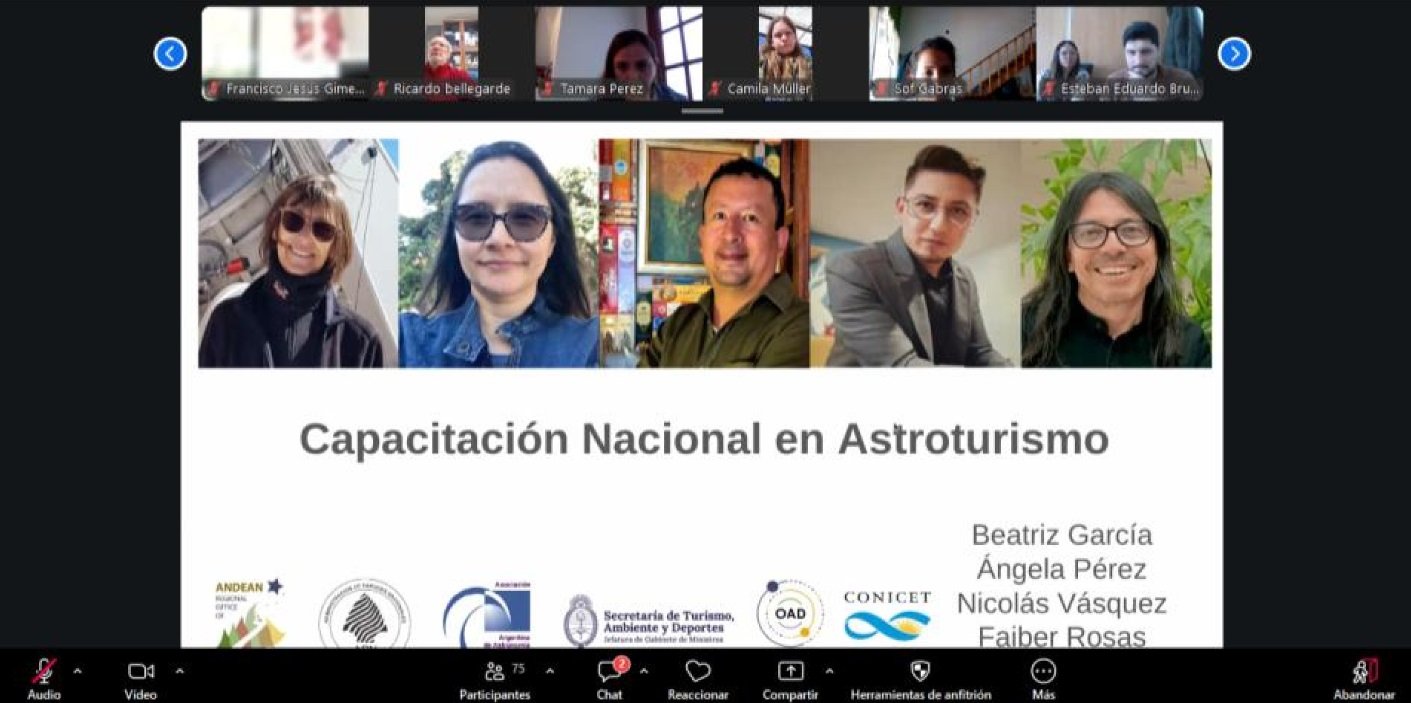Open the Reaccionar heart icon
The image size is (1411, 703).
[x=698, y=671]
